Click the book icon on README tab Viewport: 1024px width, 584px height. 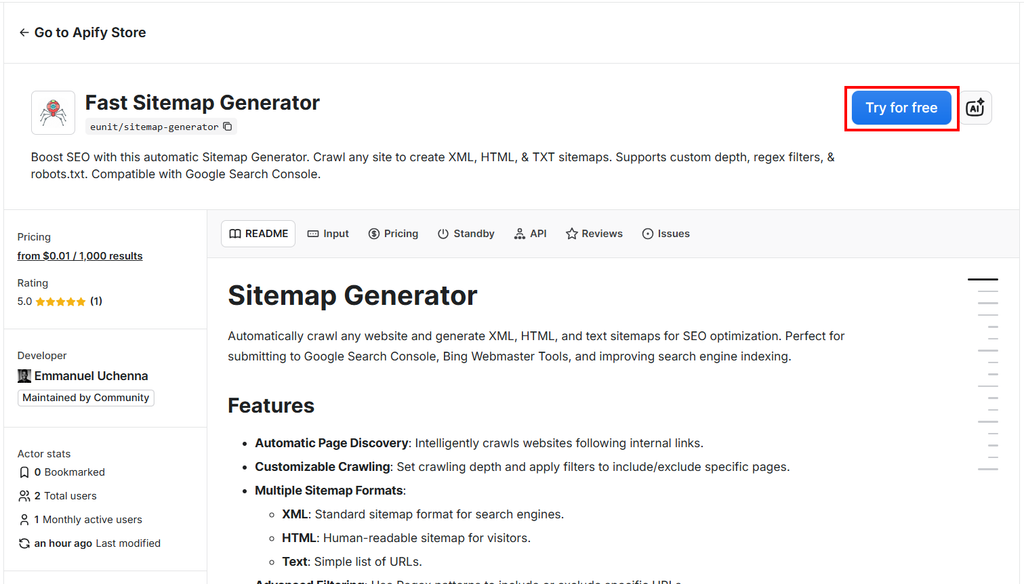(x=235, y=234)
